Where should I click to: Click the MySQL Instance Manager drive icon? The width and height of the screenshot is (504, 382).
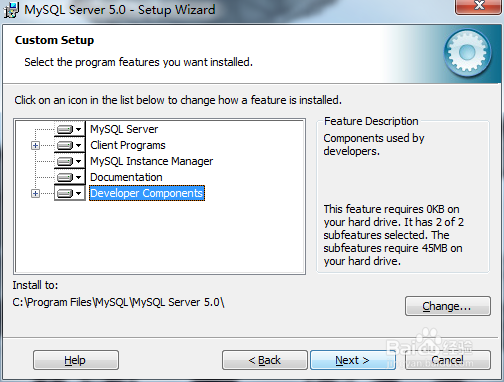click(65, 161)
